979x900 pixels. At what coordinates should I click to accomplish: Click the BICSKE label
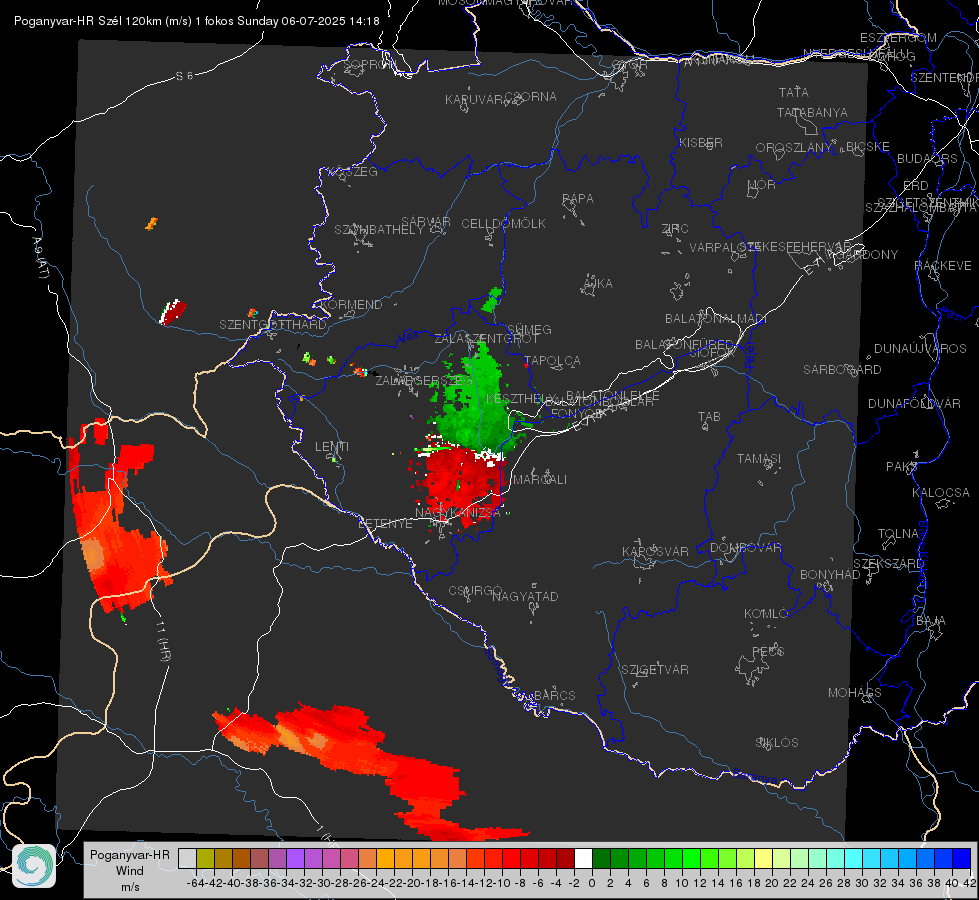pyautogui.click(x=867, y=147)
